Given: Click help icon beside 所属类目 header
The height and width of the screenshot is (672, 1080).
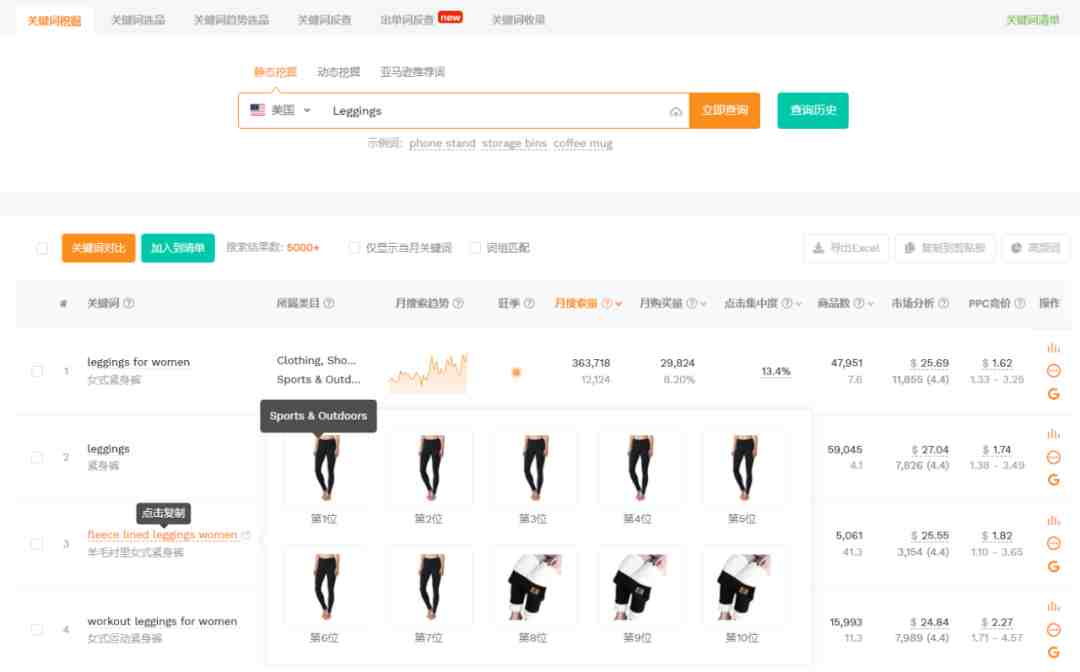Looking at the screenshot, I should (x=329, y=303).
